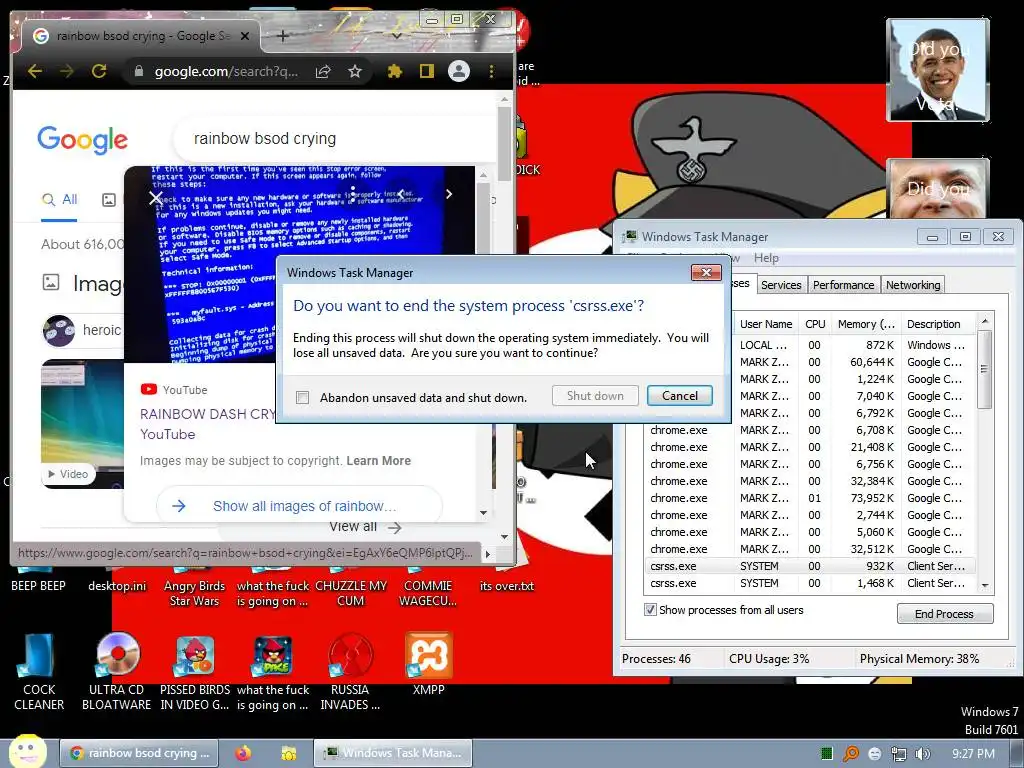The width and height of the screenshot is (1024, 768).
Task: Click Task Manager process list scroll-down arrow
Action: click(x=985, y=586)
